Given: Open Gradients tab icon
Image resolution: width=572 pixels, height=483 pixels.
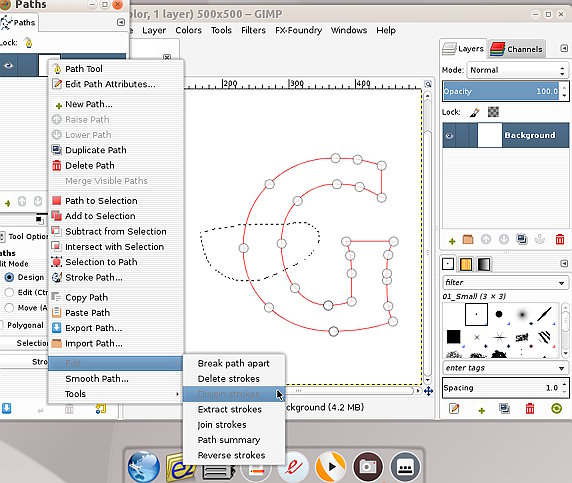Looking at the screenshot, I should (x=484, y=264).
